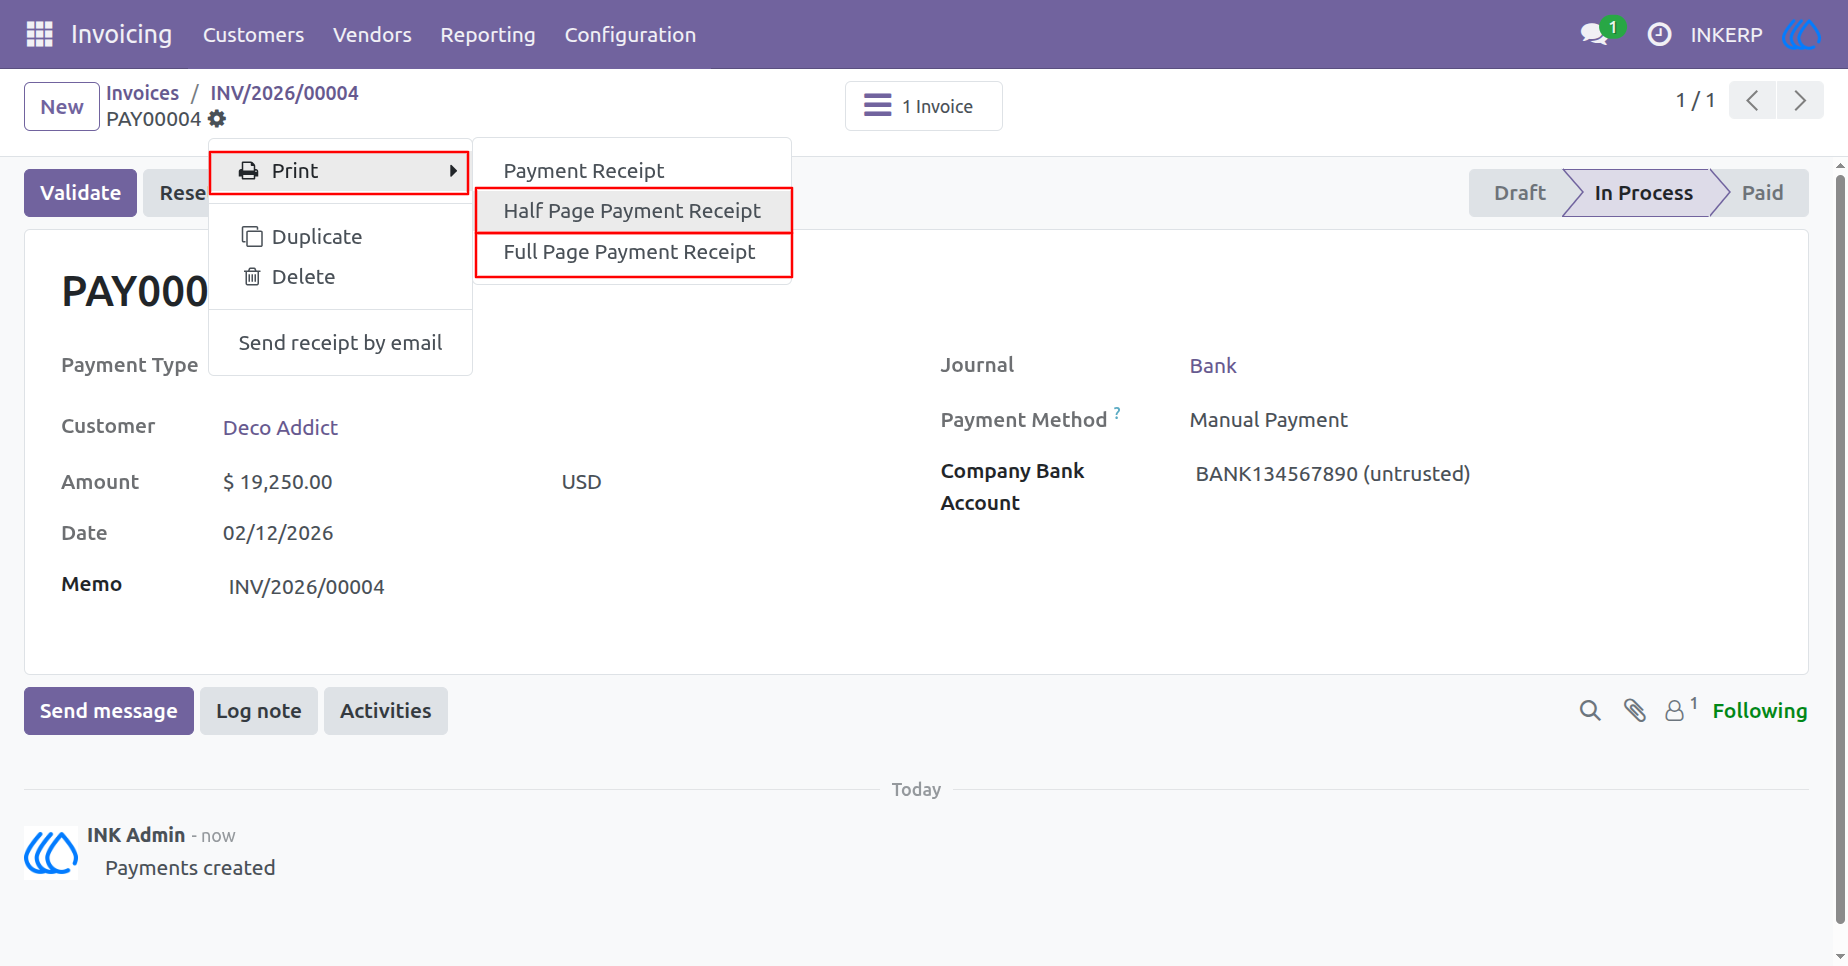
Task: Click the Validate button
Action: pyautogui.click(x=80, y=193)
